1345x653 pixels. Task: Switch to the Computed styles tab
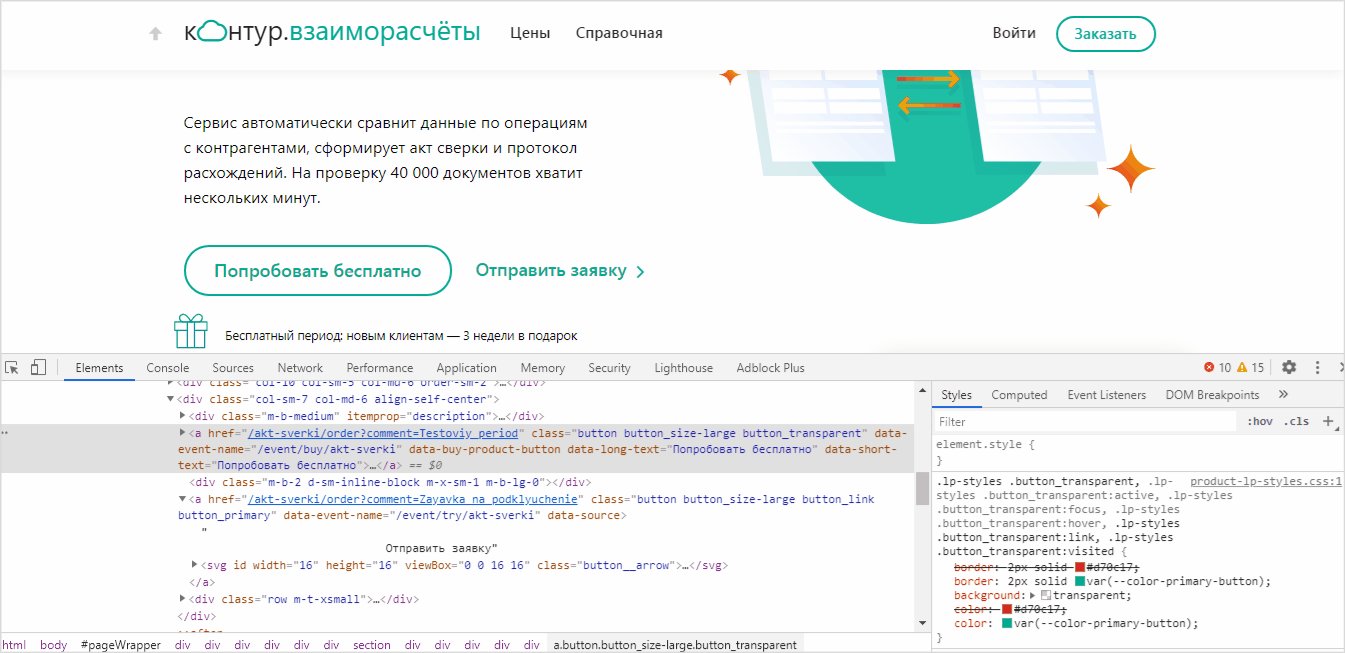tap(1019, 394)
